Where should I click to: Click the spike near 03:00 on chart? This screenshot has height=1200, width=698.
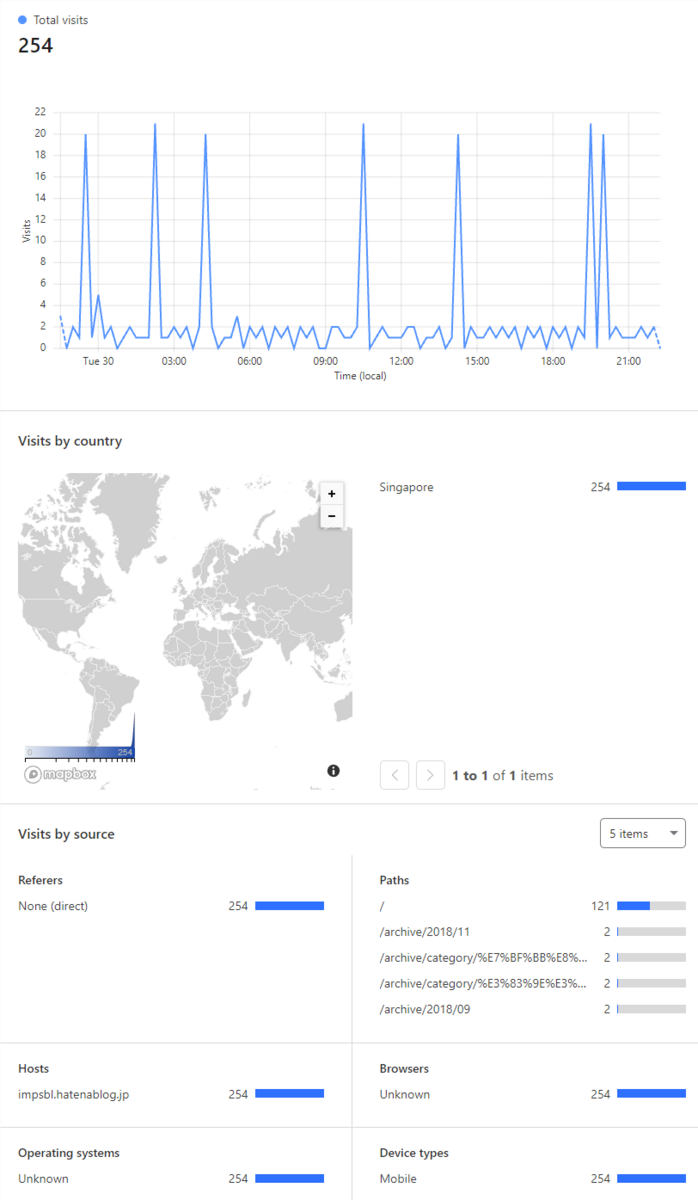click(x=155, y=125)
